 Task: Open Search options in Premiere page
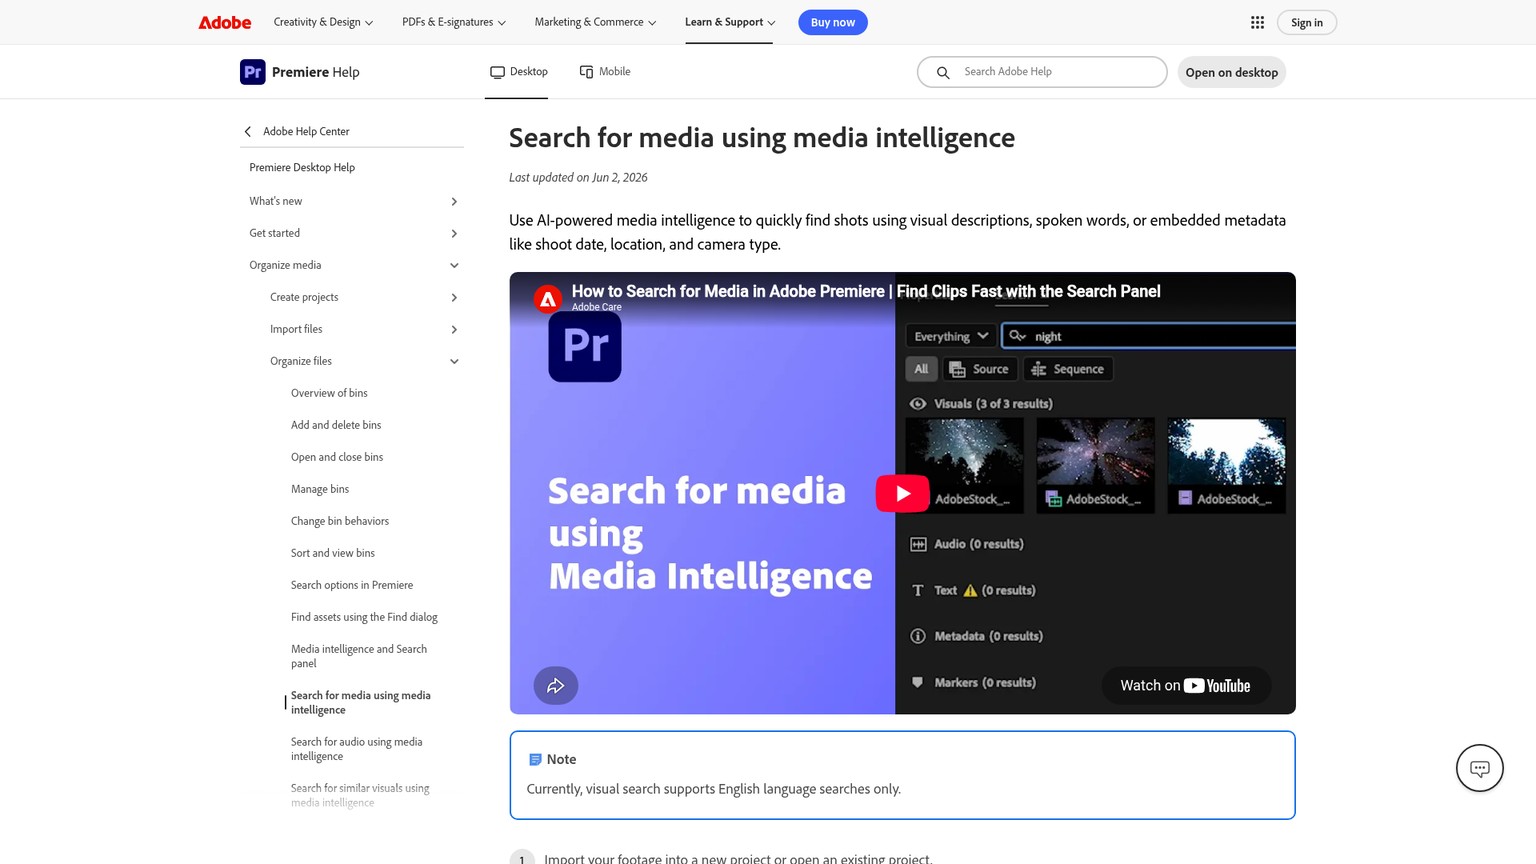point(352,585)
